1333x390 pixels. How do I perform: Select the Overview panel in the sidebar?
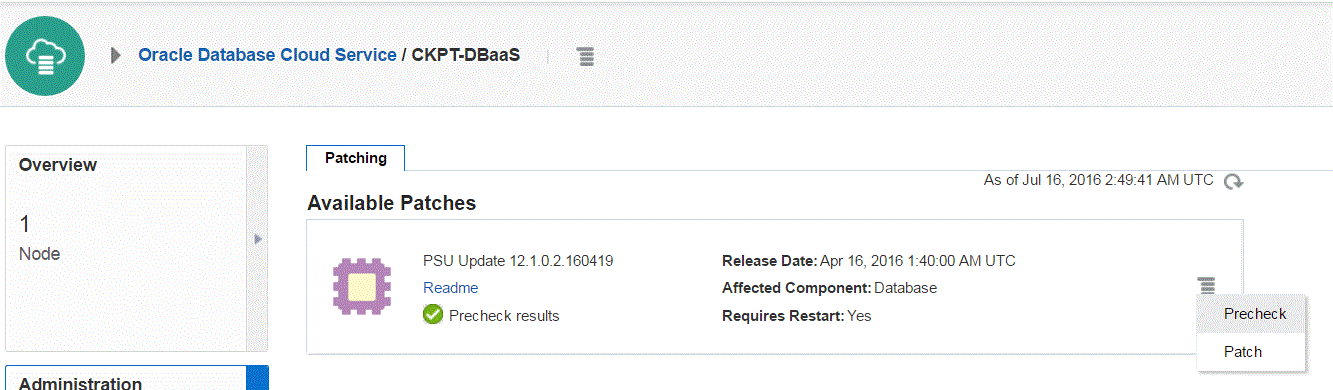[x=127, y=248]
